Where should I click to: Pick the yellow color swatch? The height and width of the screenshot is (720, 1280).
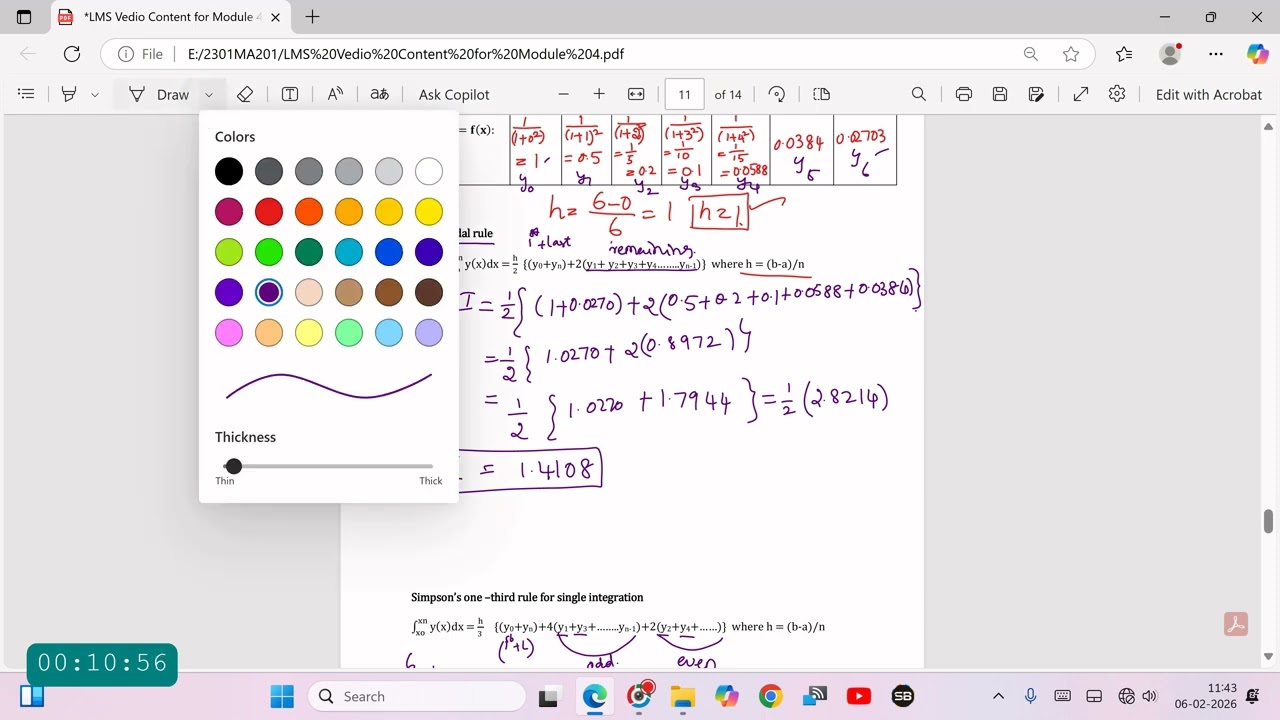(429, 211)
